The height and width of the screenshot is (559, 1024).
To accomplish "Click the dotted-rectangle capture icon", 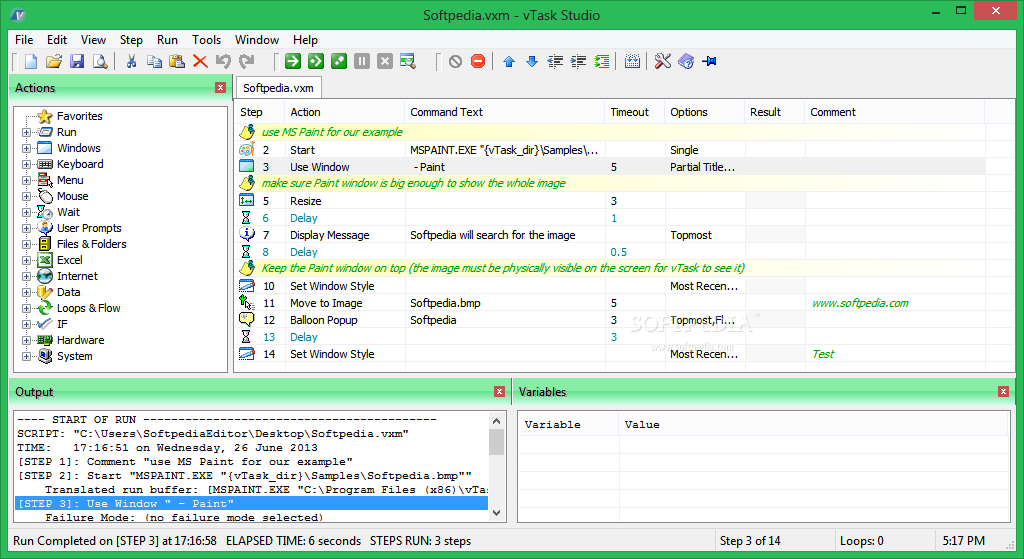I will point(632,61).
